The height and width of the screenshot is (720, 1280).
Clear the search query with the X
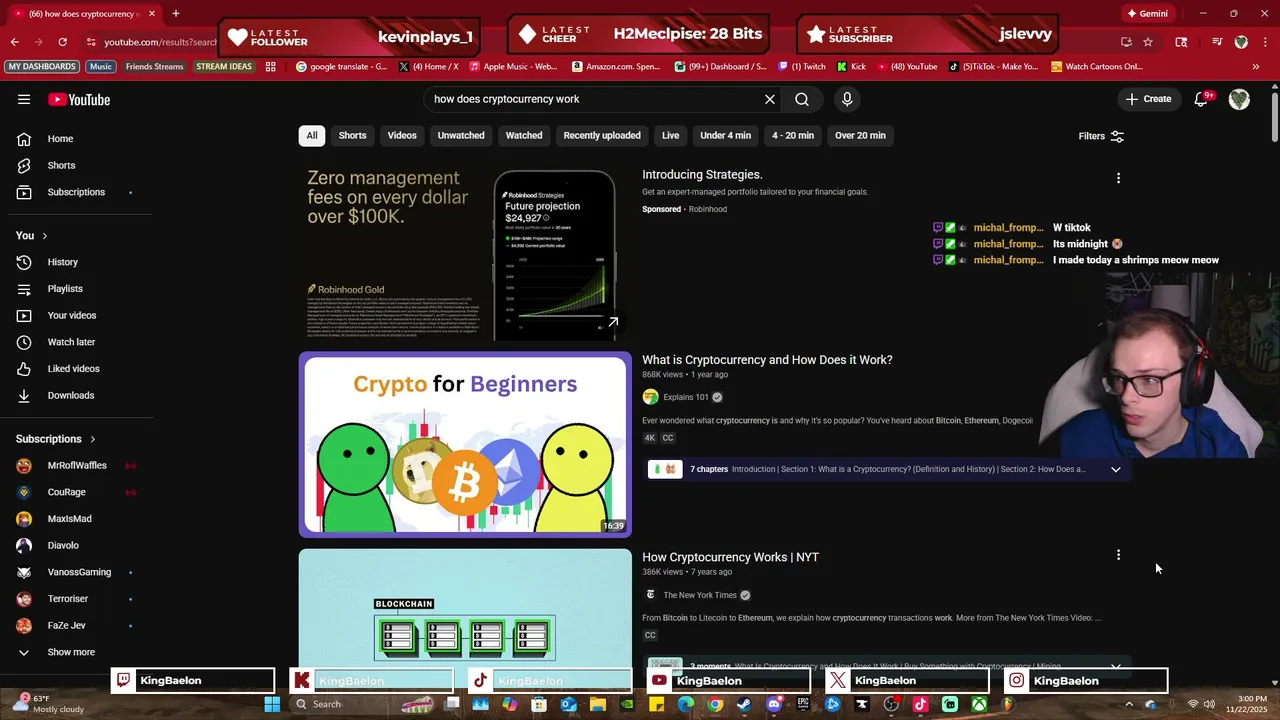[x=770, y=99]
